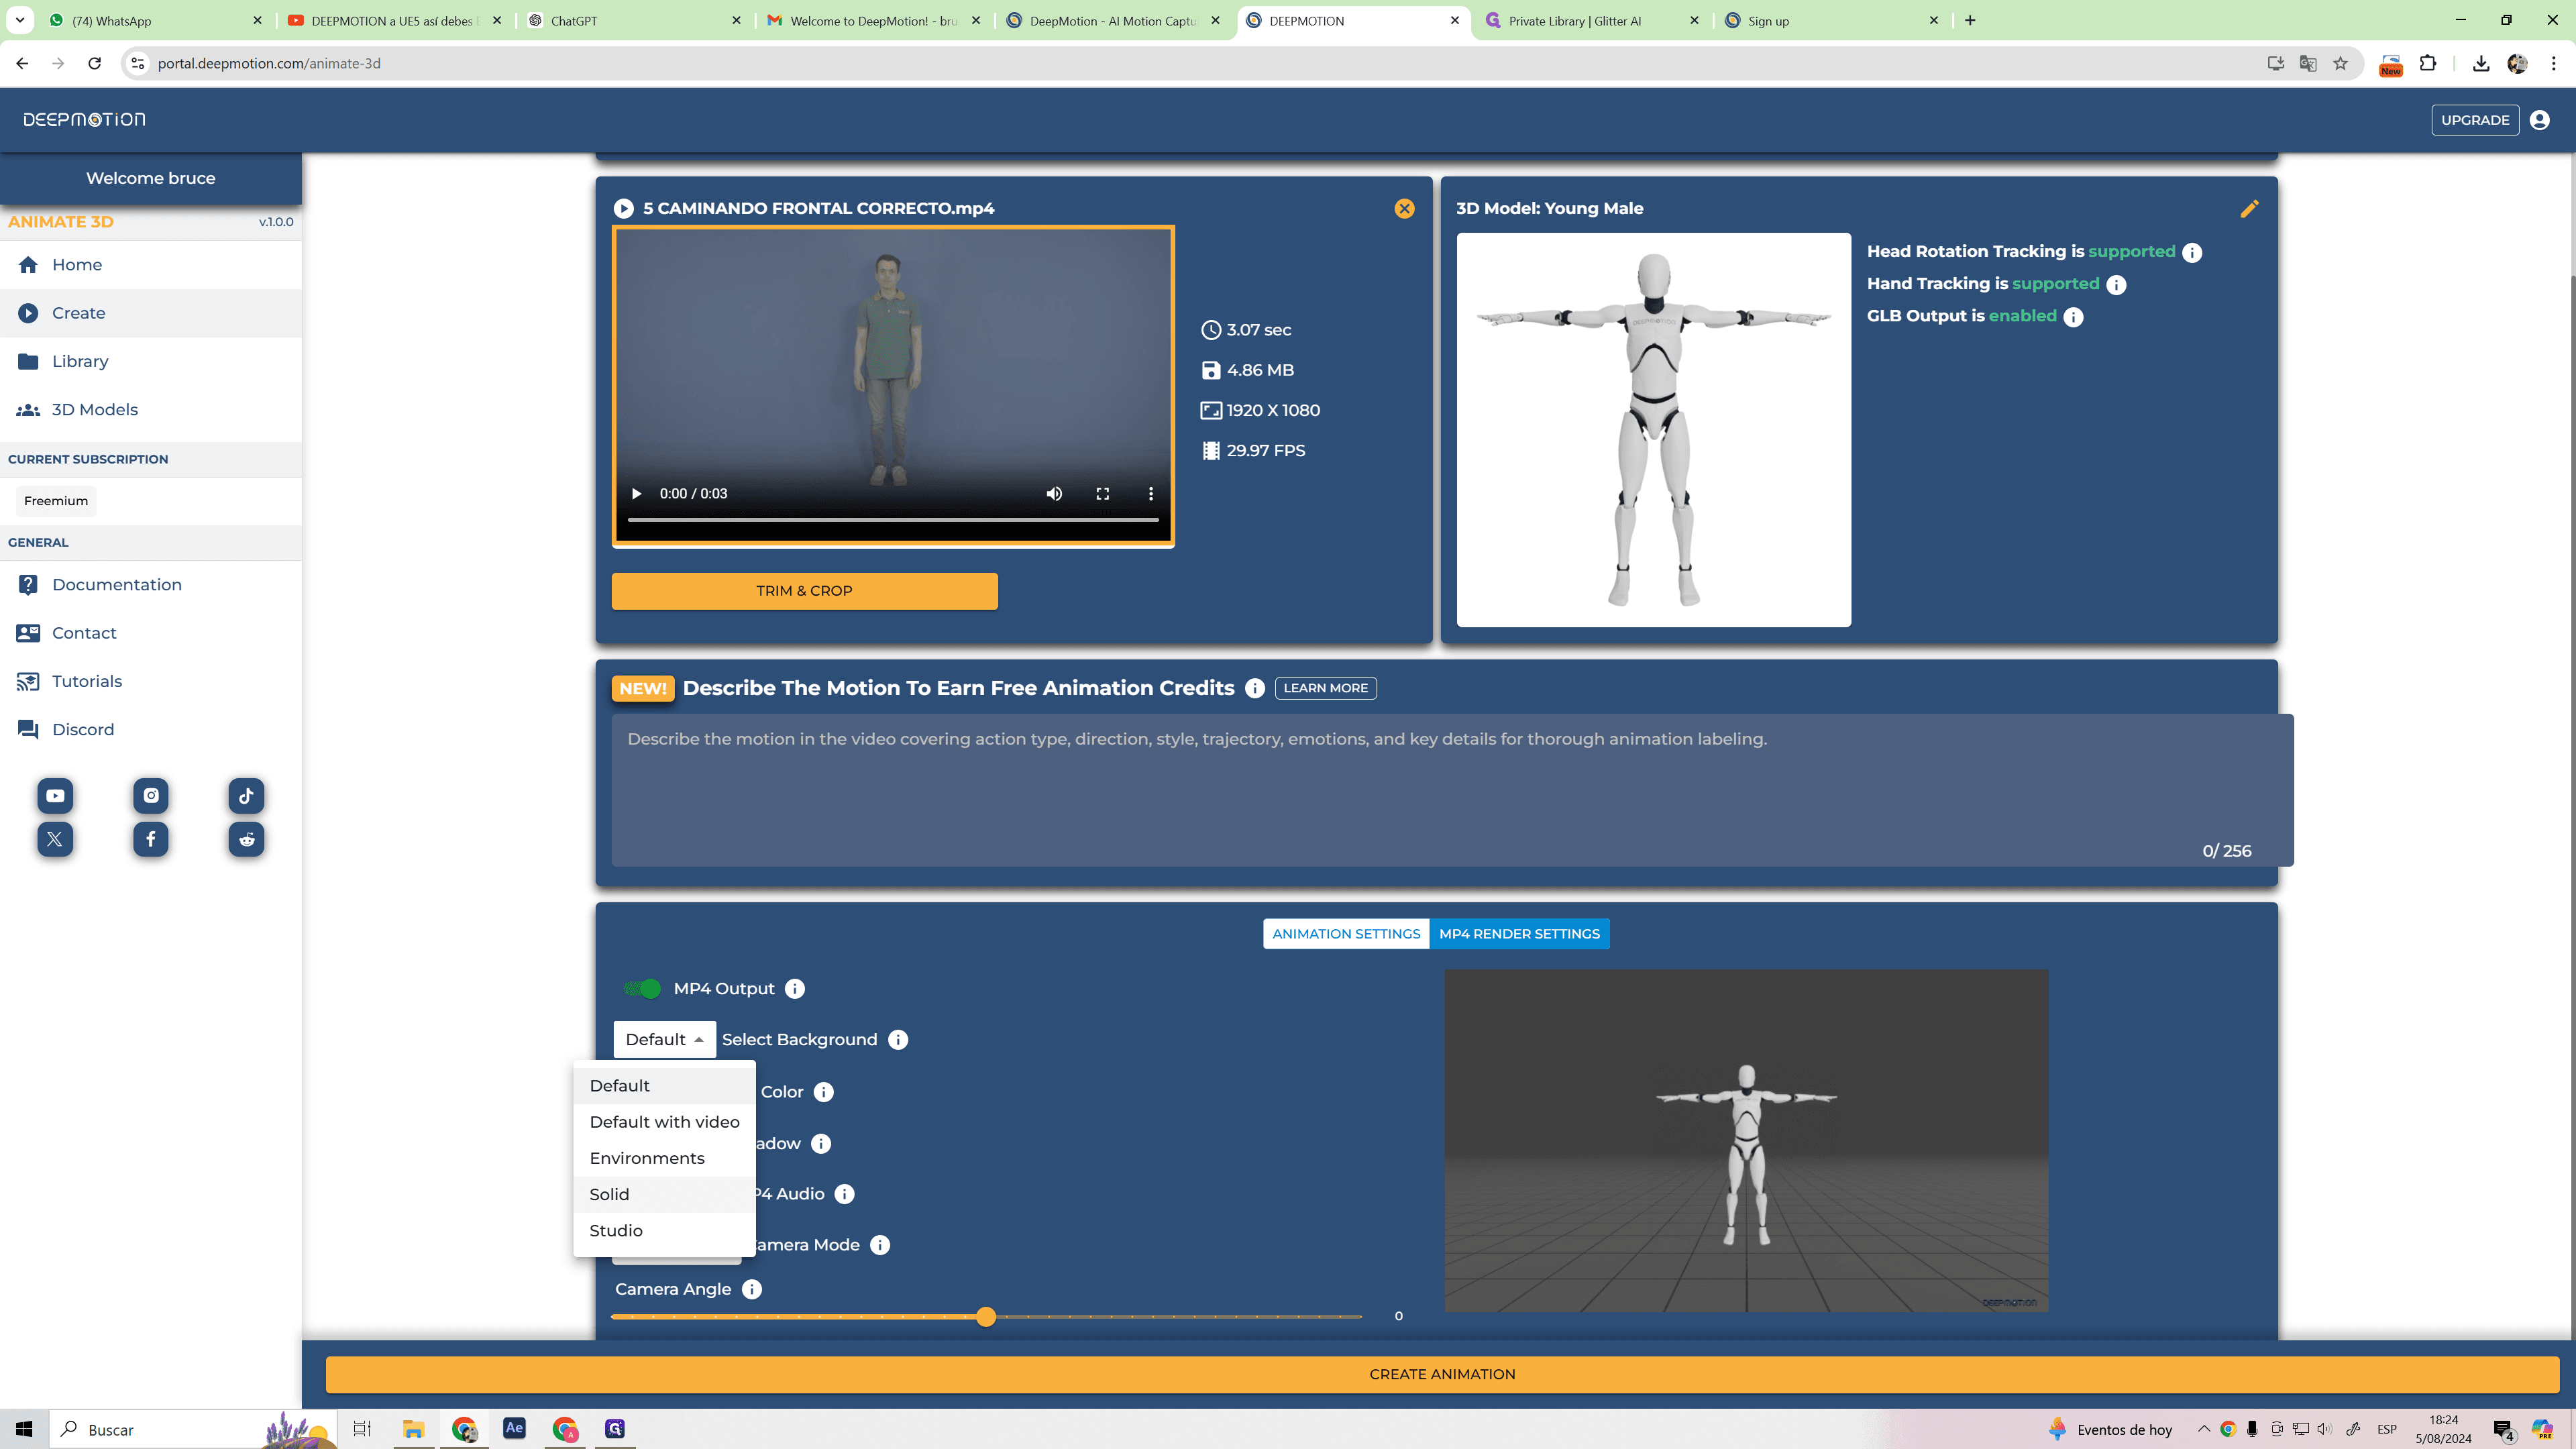This screenshot has height=1449, width=2576.
Task: Open Chrome extensions puzzle icon
Action: tap(2428, 63)
